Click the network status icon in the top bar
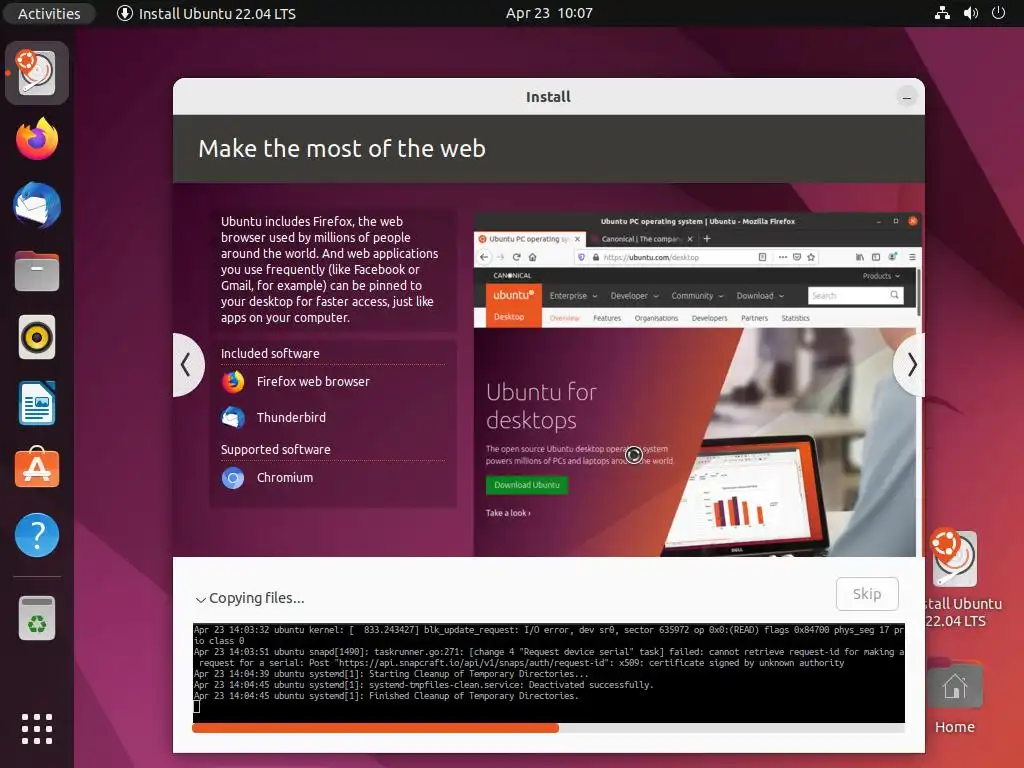The image size is (1024, 768). [942, 13]
